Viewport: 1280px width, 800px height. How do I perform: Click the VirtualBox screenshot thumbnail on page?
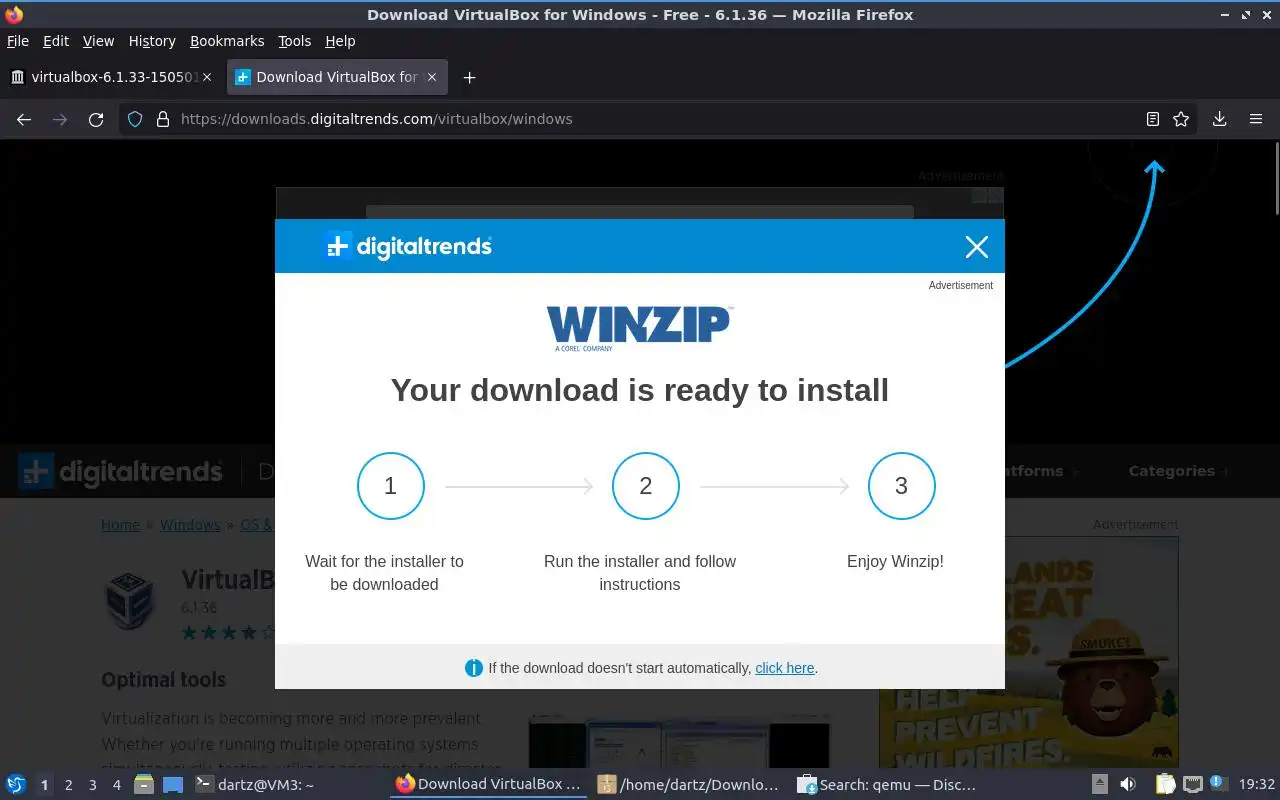tap(679, 742)
